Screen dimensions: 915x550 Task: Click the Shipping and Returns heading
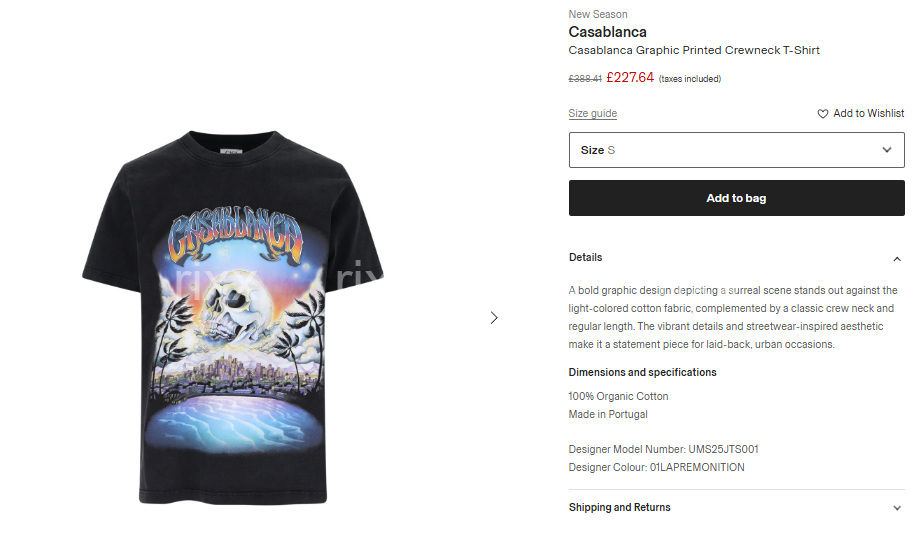pos(619,507)
